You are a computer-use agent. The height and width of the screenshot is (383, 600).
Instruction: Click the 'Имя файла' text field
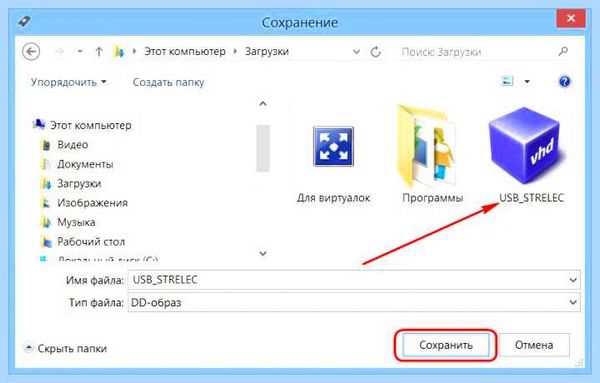coord(354,280)
